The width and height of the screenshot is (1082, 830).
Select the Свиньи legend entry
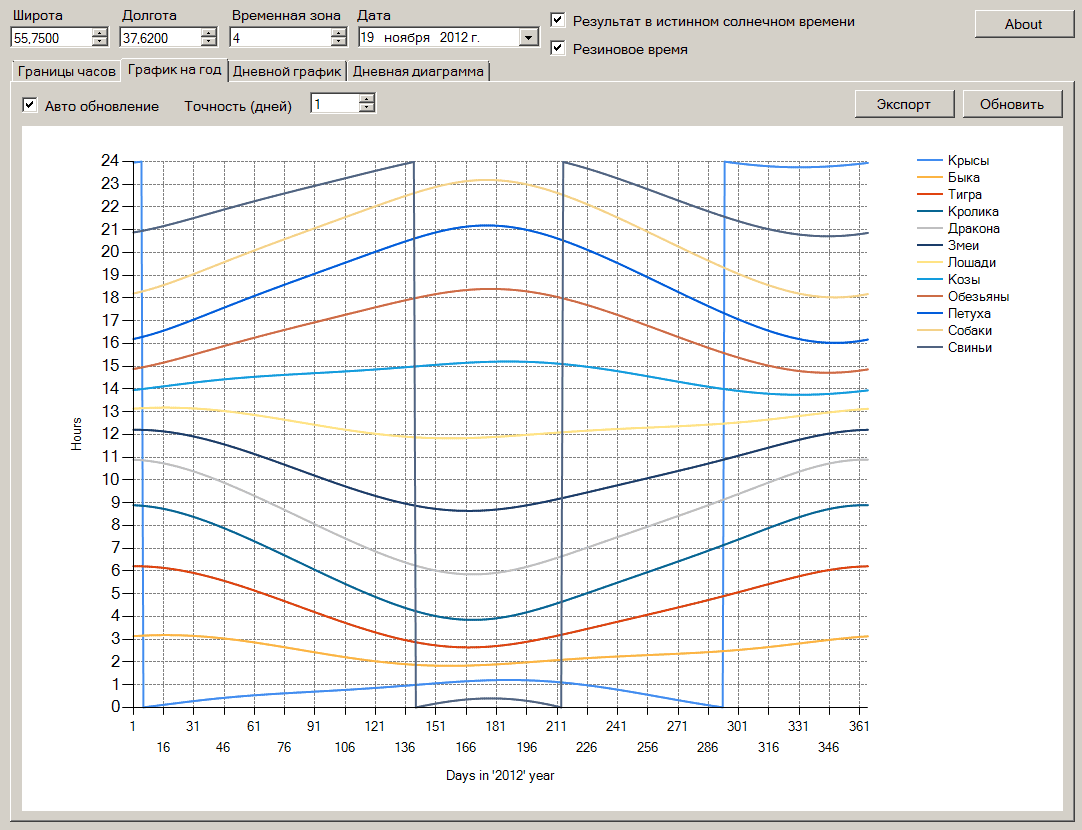(x=969, y=348)
